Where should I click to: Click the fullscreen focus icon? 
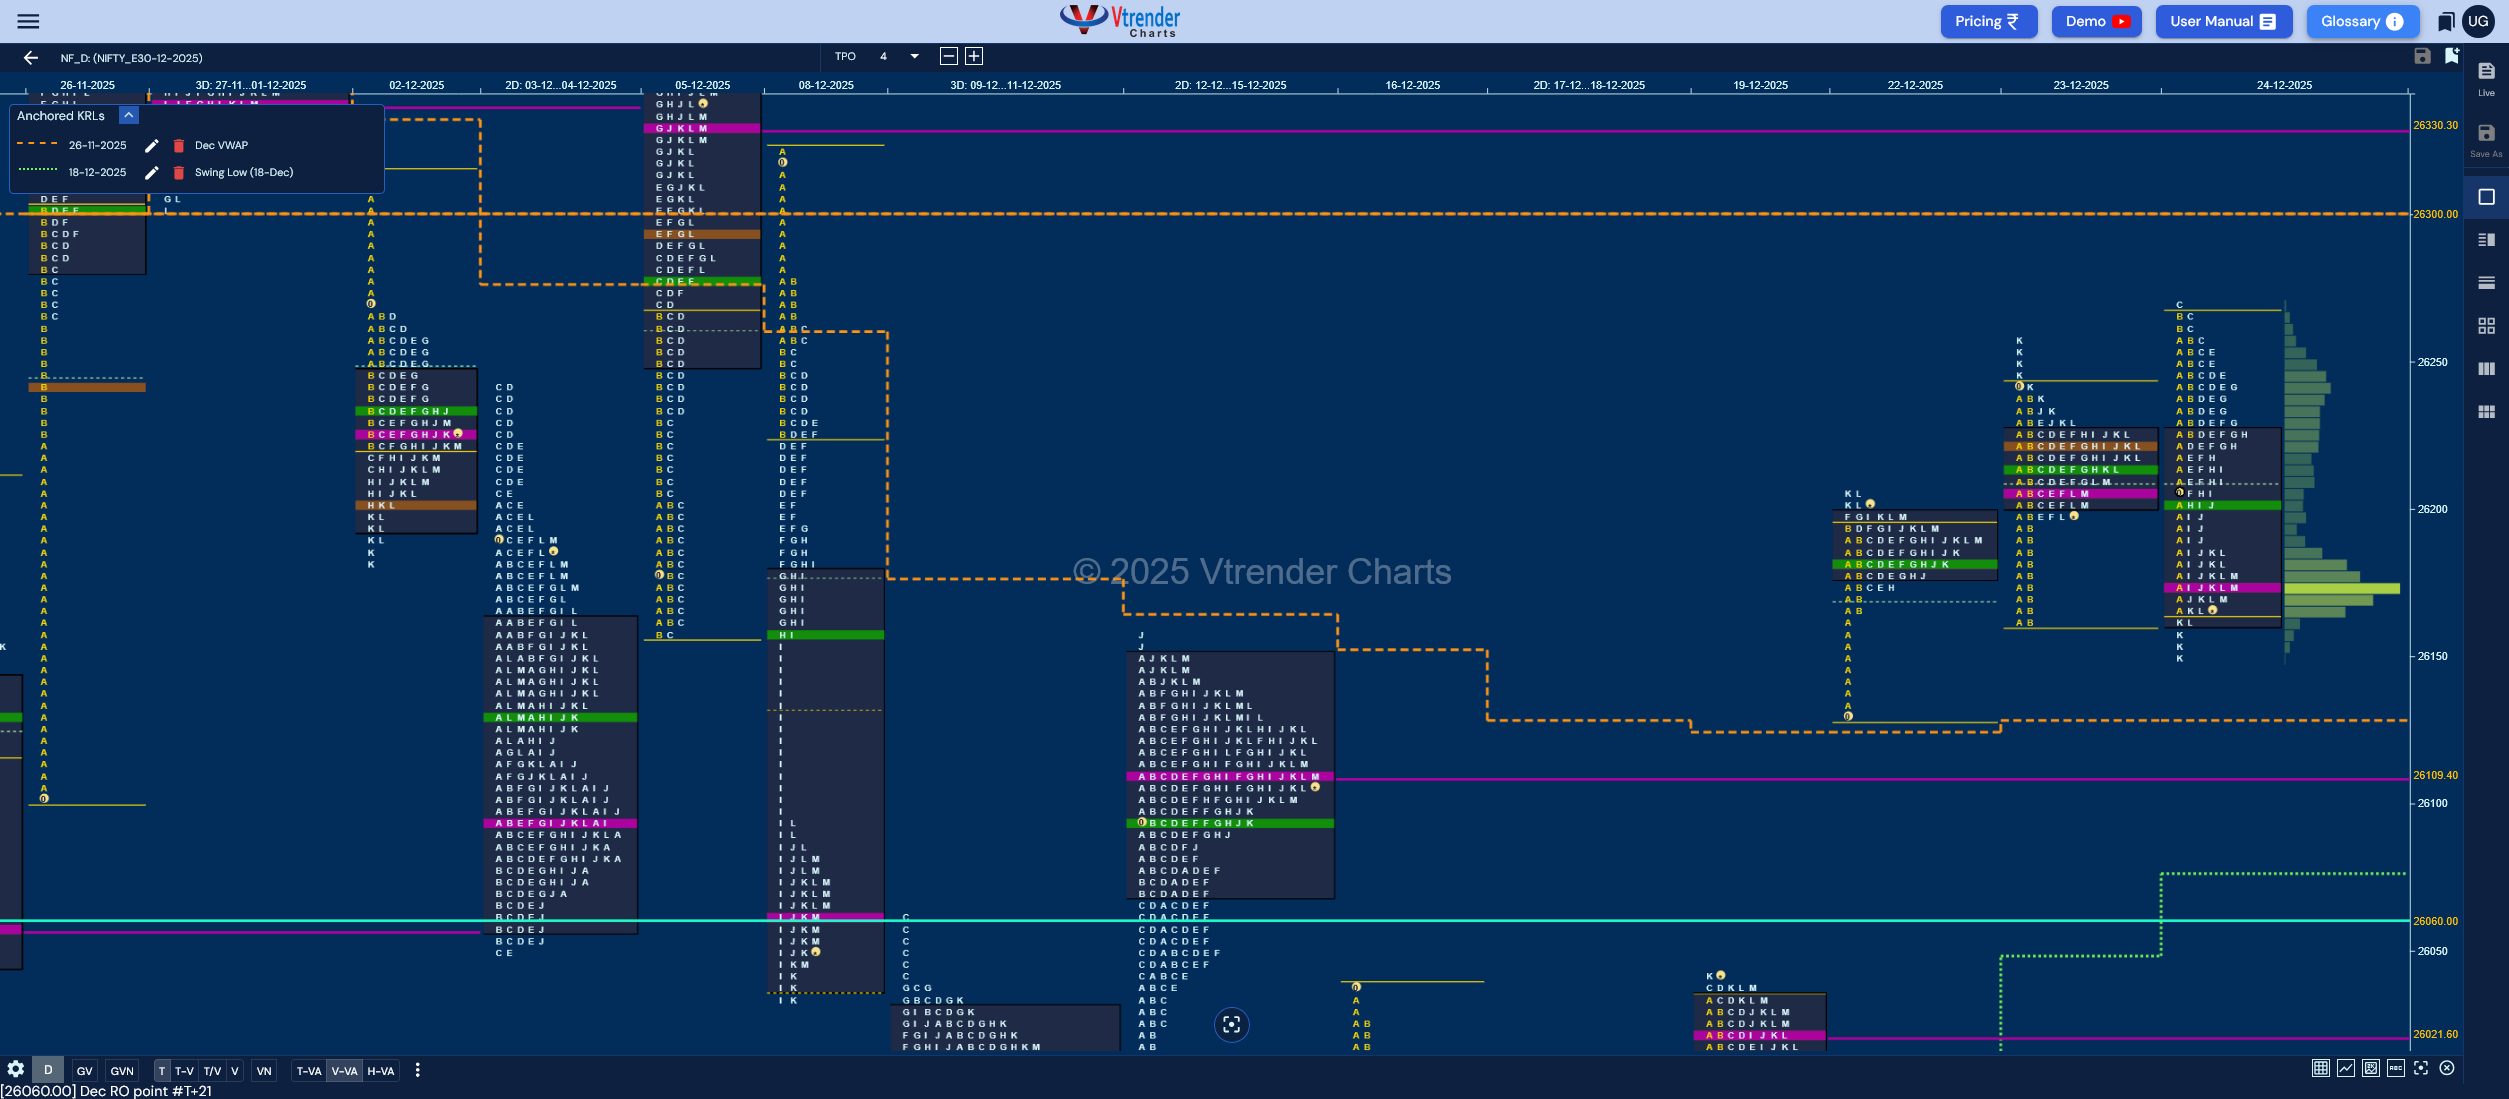(2420, 1068)
